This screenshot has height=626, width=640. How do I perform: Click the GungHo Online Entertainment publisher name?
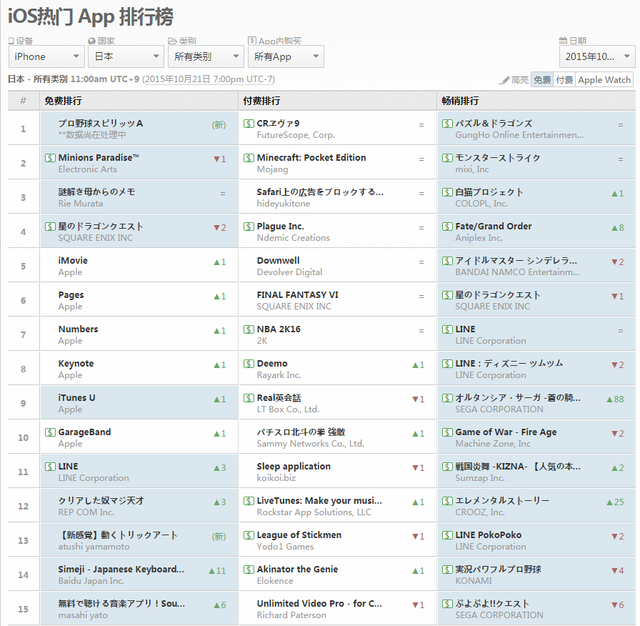click(x=519, y=135)
